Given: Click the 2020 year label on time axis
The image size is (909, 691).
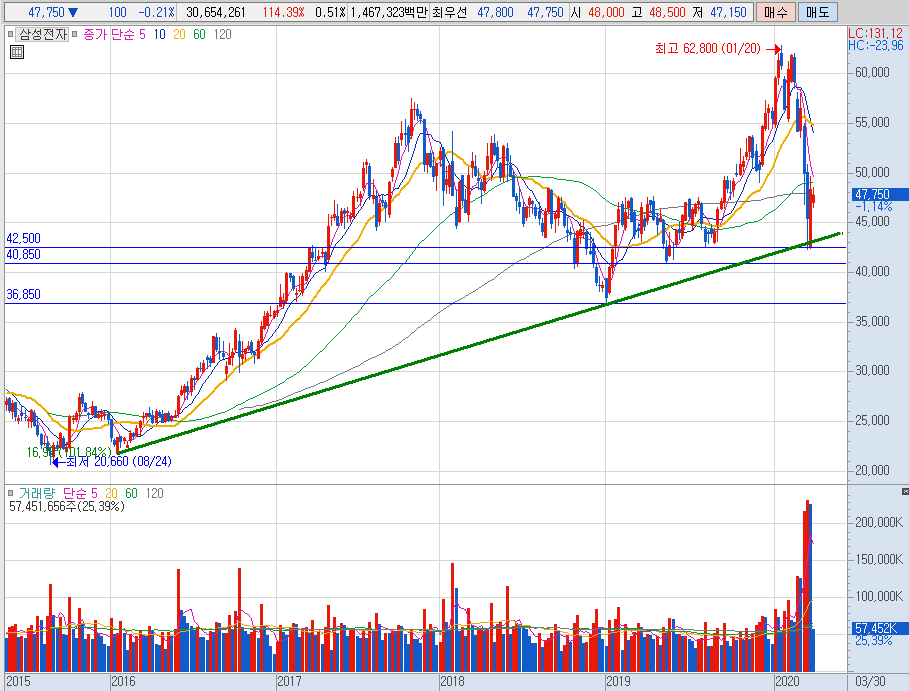Looking at the screenshot, I should (787, 681).
